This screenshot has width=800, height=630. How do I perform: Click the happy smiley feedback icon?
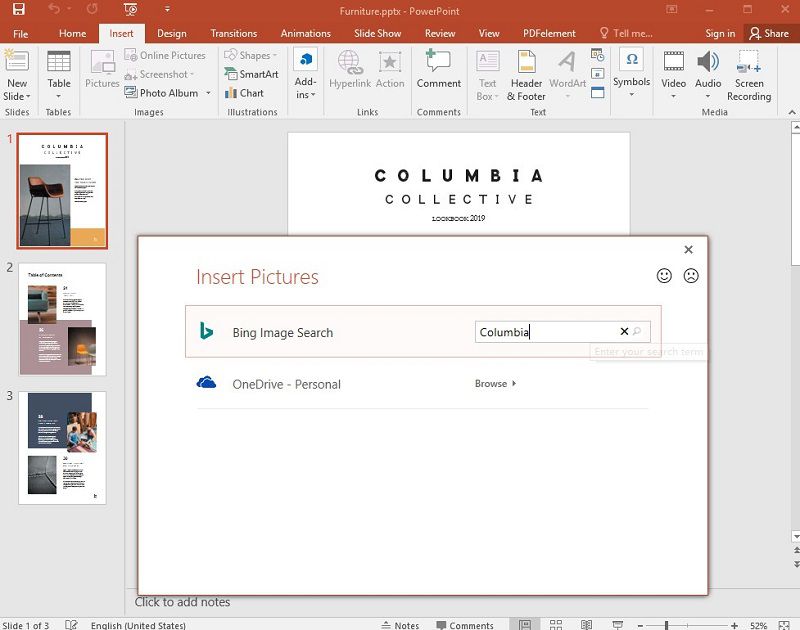(x=664, y=275)
